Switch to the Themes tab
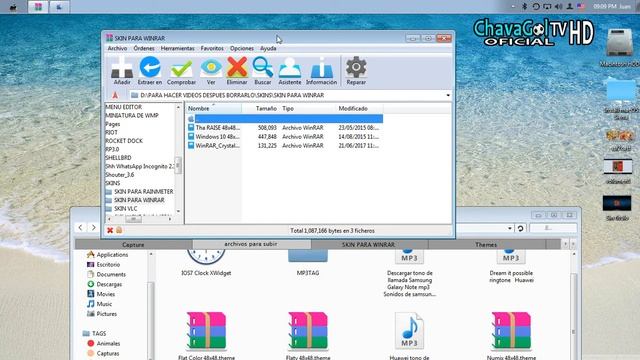Image resolution: width=640 pixels, height=360 pixels. coord(486,244)
